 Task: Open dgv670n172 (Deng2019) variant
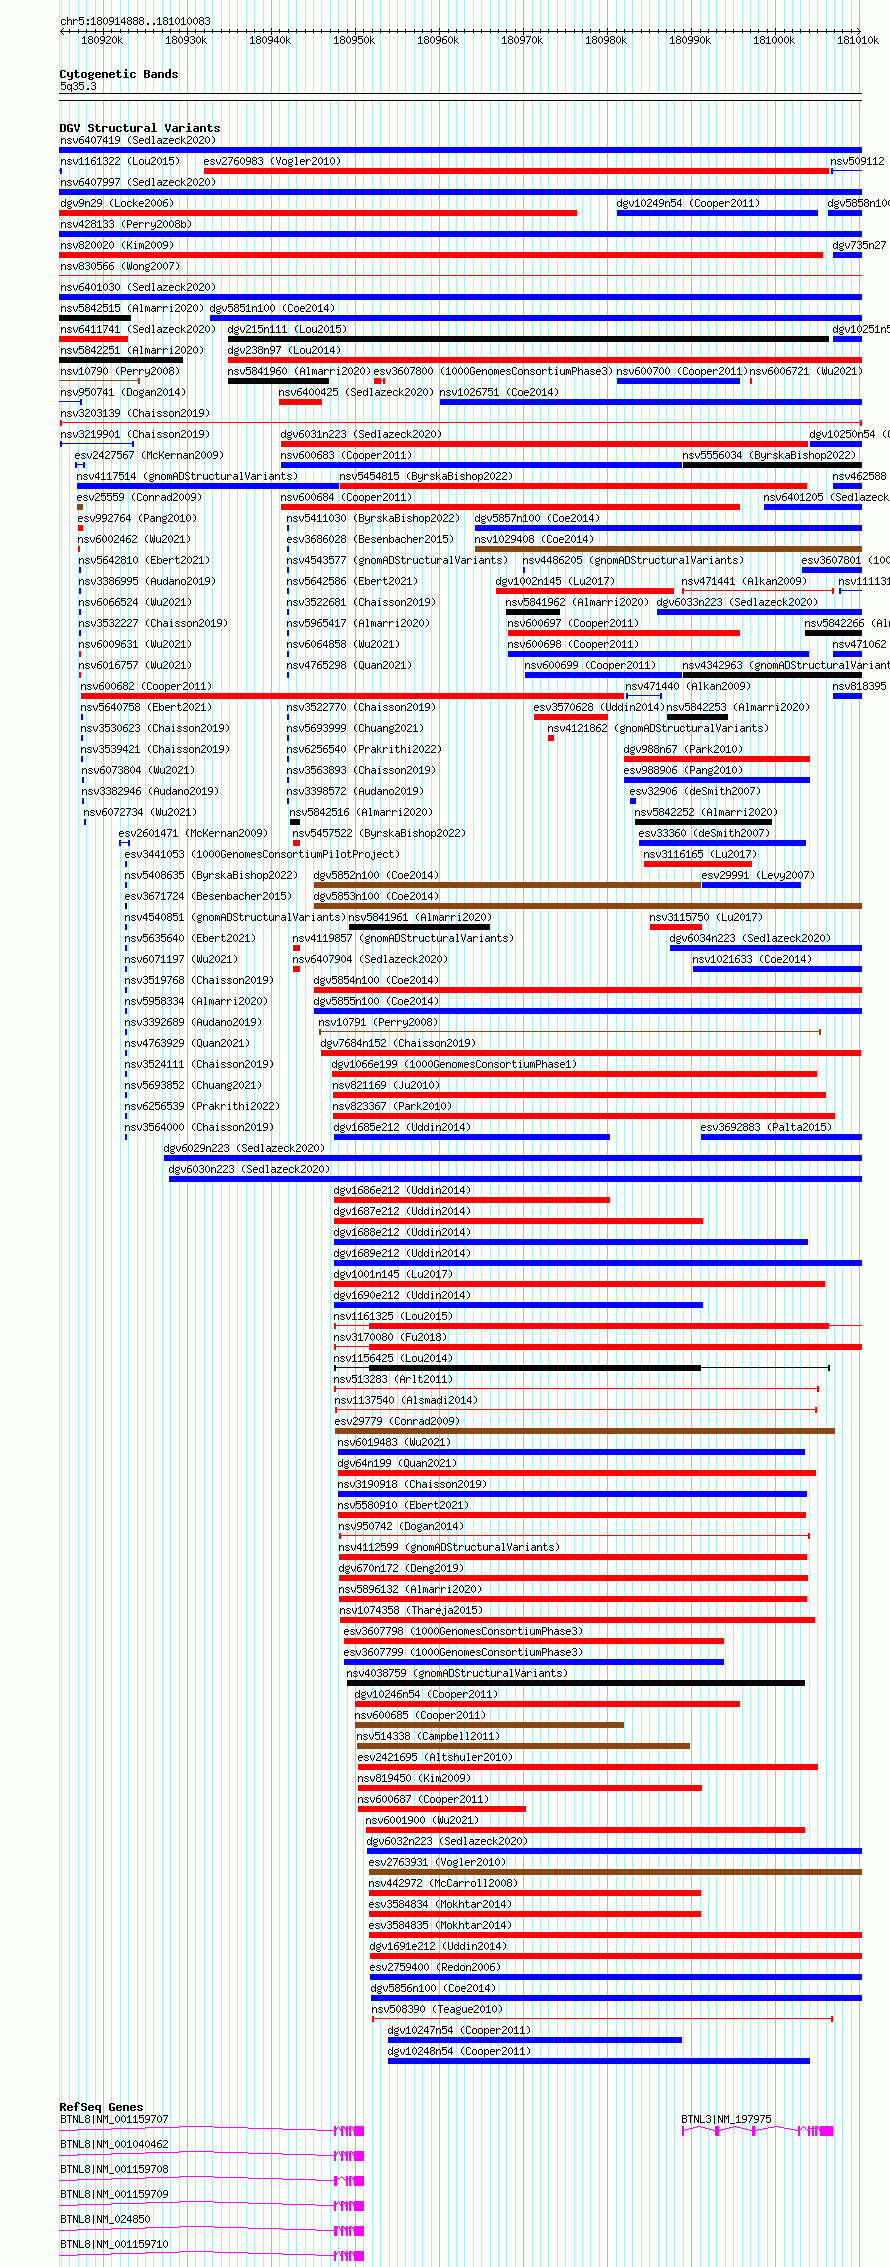(x=400, y=1568)
